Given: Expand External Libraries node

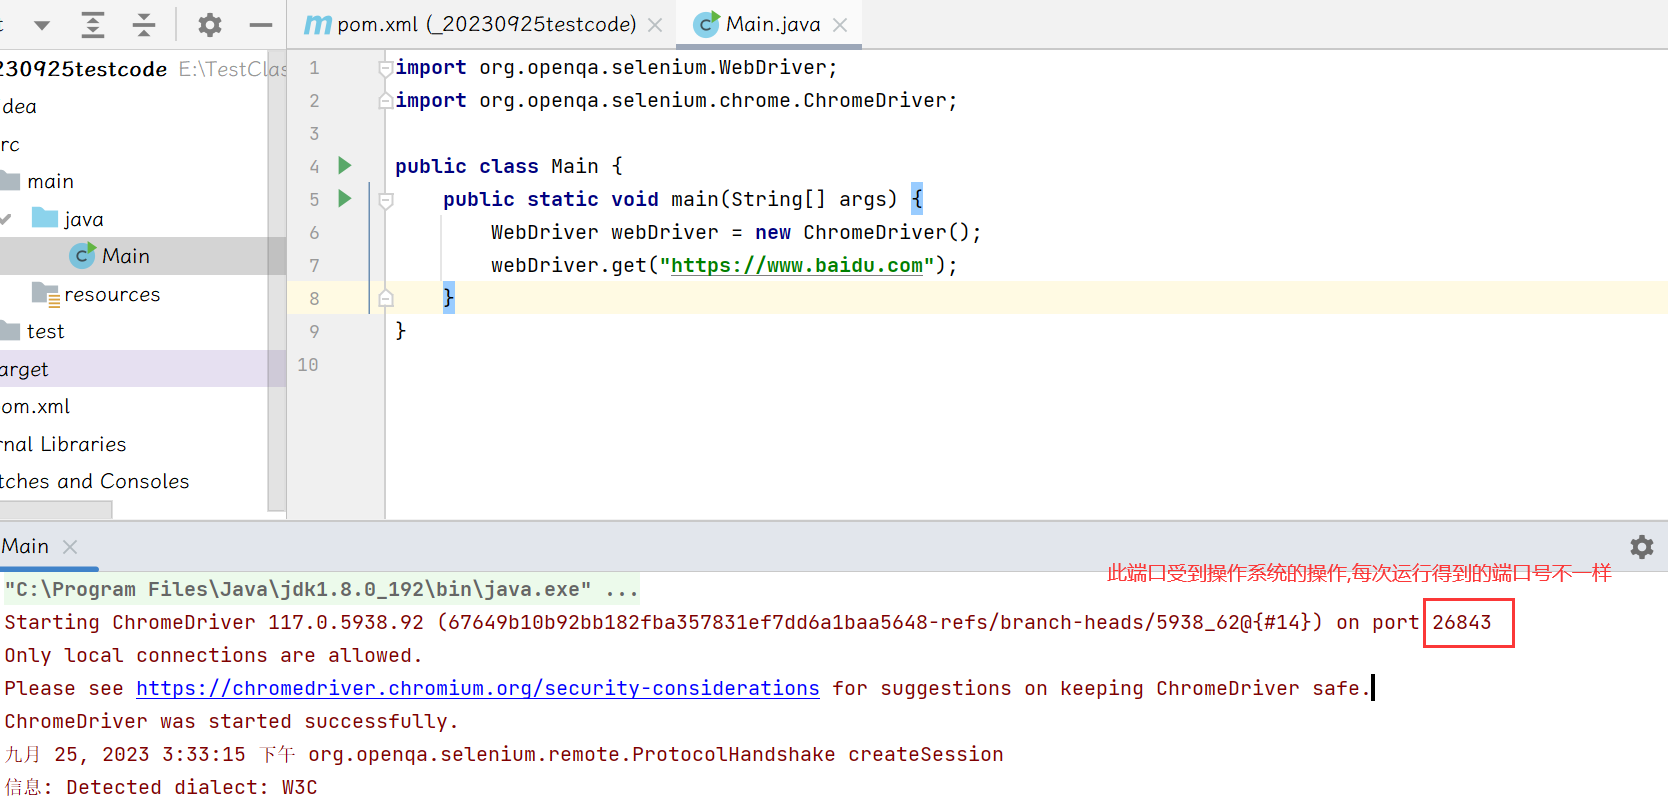Looking at the screenshot, I should coord(64,444).
